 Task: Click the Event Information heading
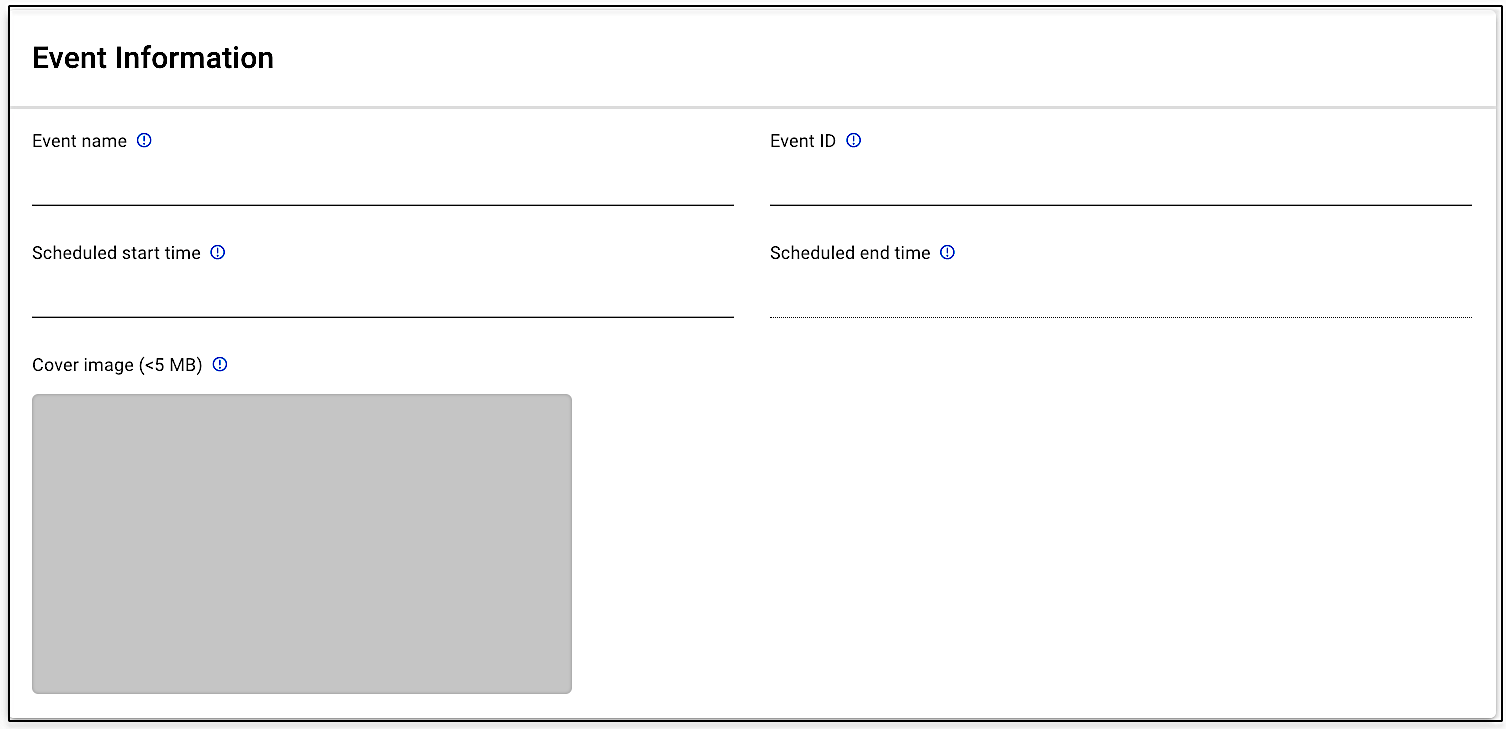pos(153,58)
